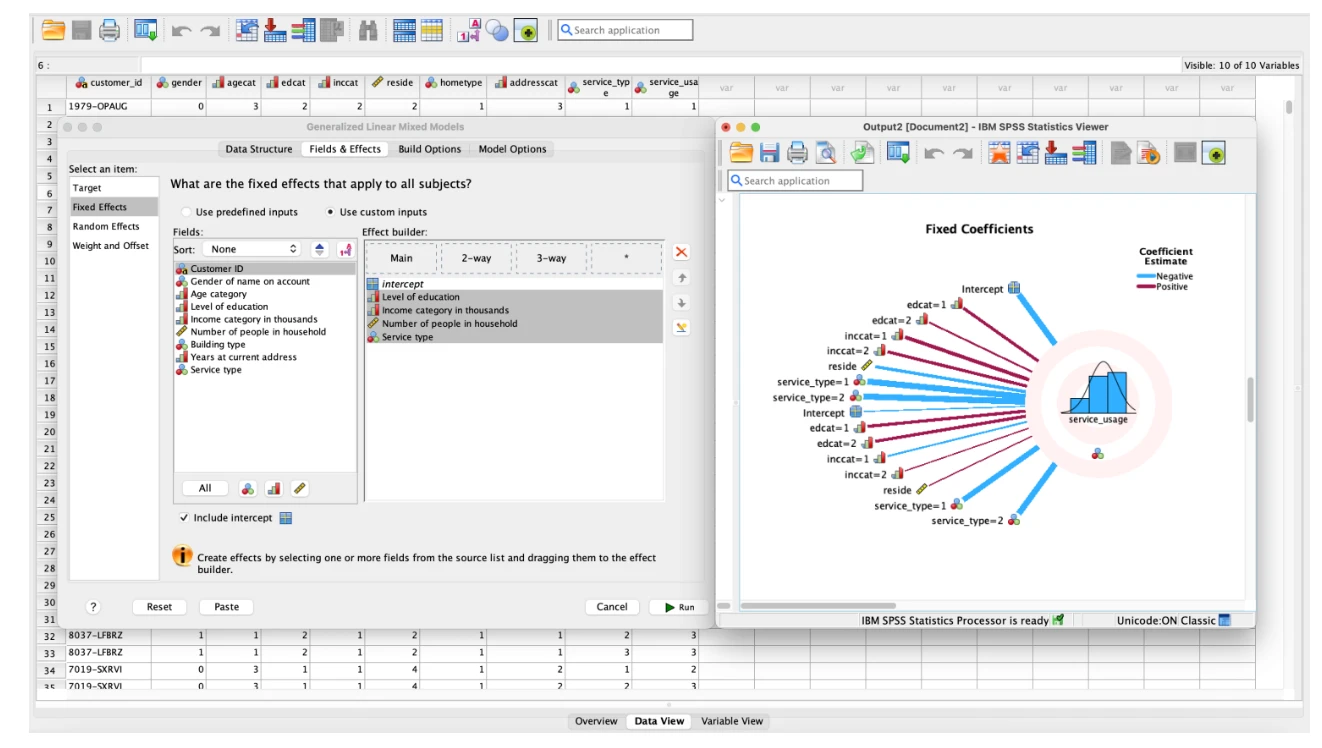Click the Cancel button
Screen dimensions: 1322x748
click(612, 607)
